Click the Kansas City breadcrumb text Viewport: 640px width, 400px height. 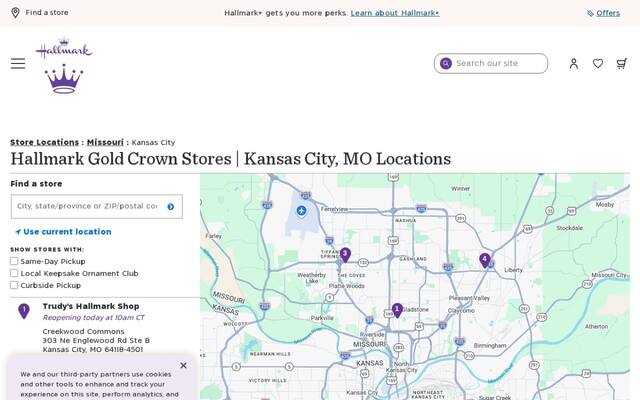pos(153,142)
